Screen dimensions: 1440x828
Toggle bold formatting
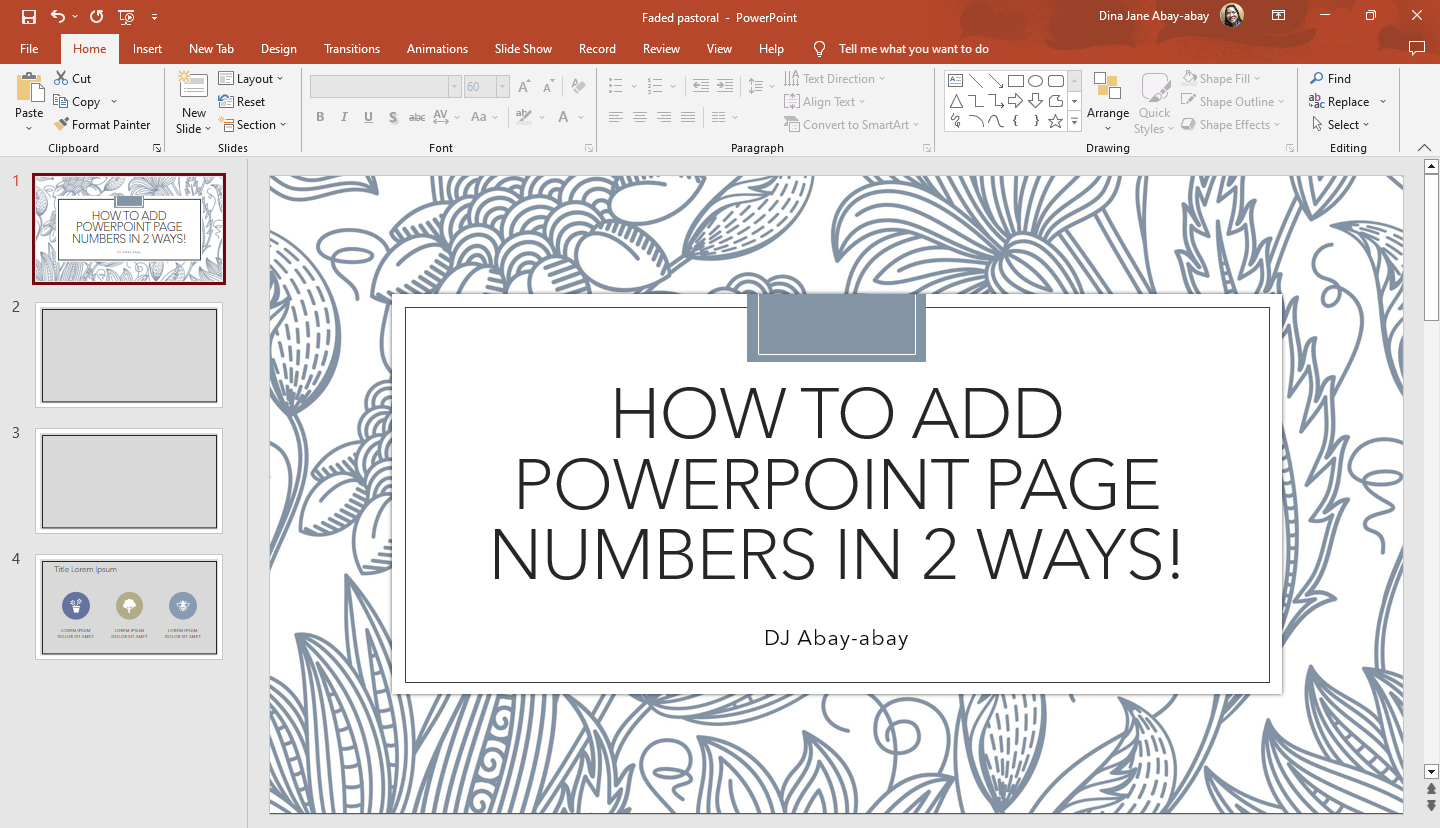pos(319,117)
